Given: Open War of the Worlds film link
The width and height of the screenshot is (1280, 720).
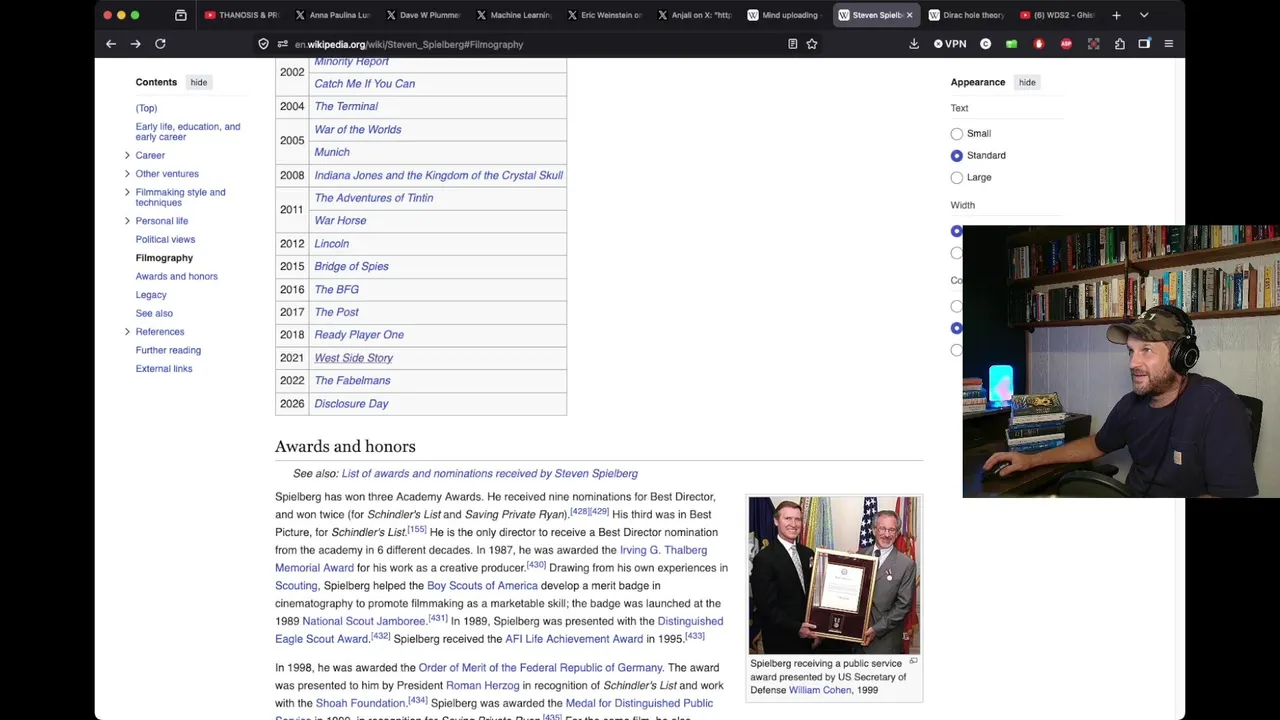Looking at the screenshot, I should point(357,129).
